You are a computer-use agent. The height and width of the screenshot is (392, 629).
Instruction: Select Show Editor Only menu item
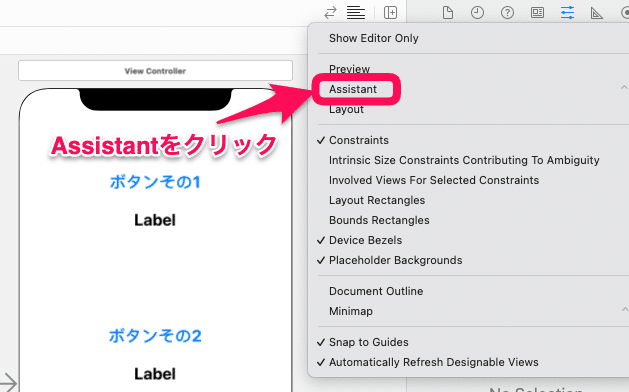(x=373, y=38)
